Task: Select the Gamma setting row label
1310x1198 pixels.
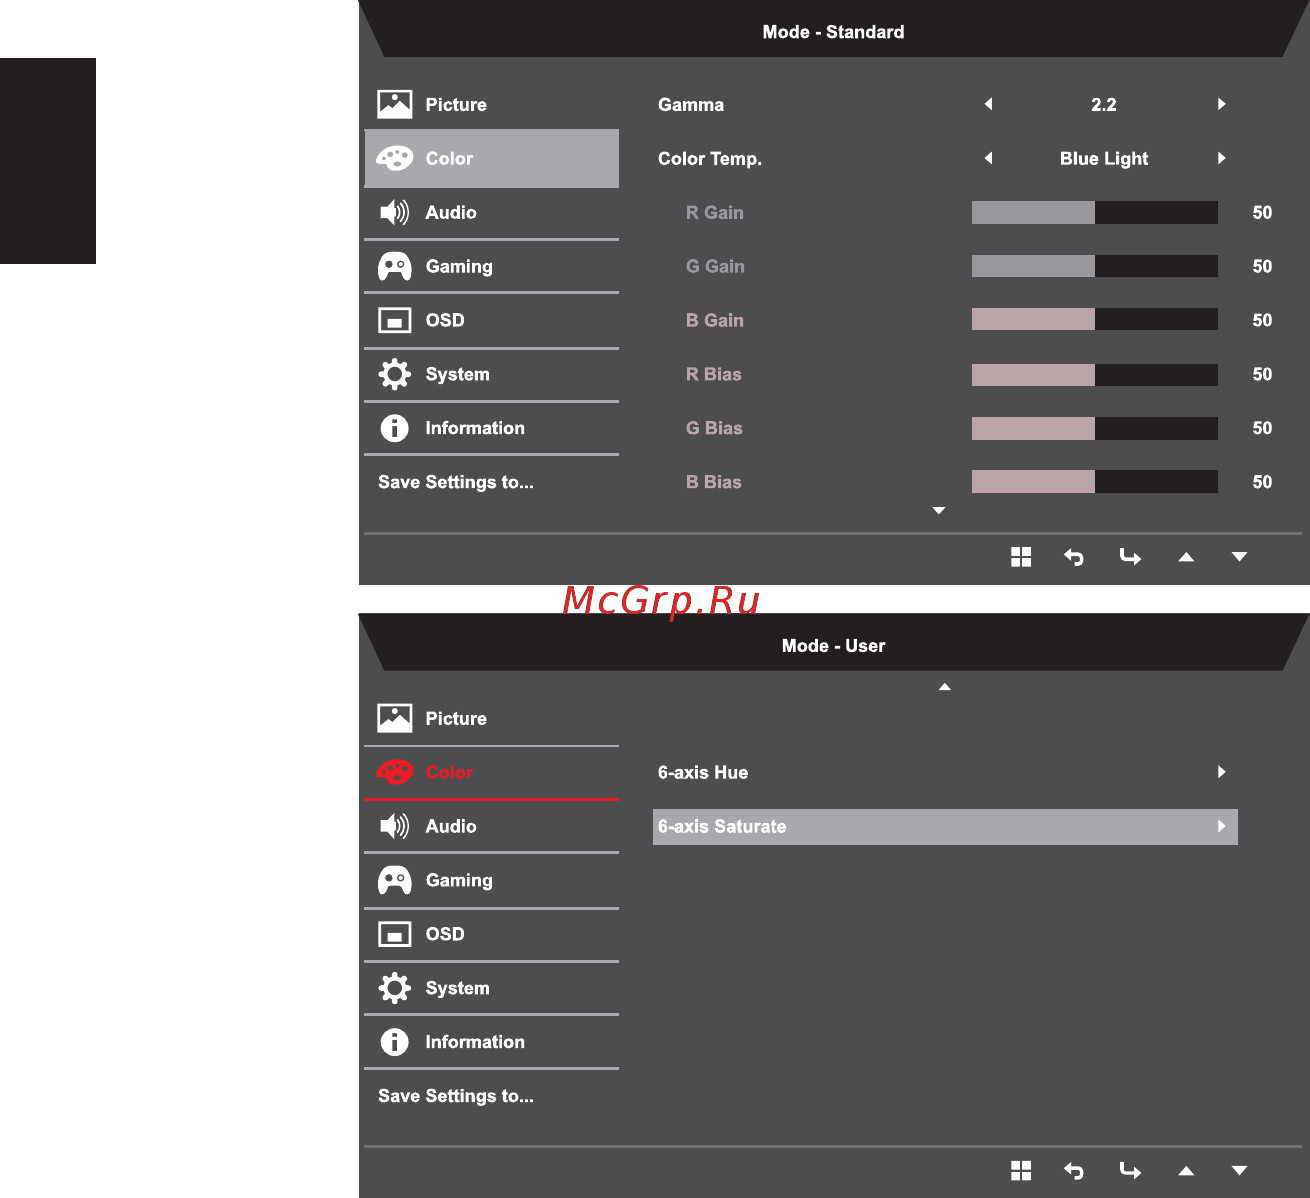Action: (x=691, y=104)
